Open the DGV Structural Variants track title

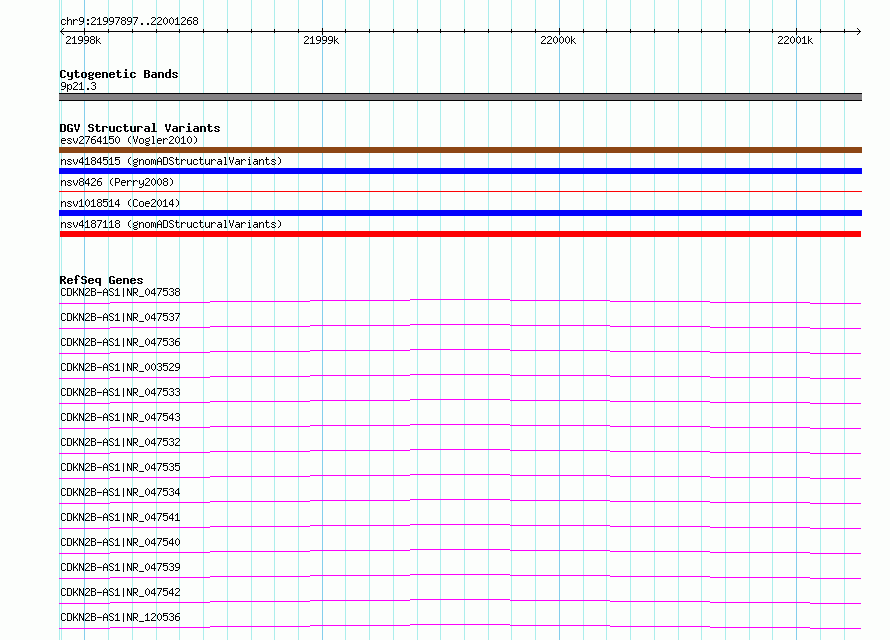click(140, 128)
